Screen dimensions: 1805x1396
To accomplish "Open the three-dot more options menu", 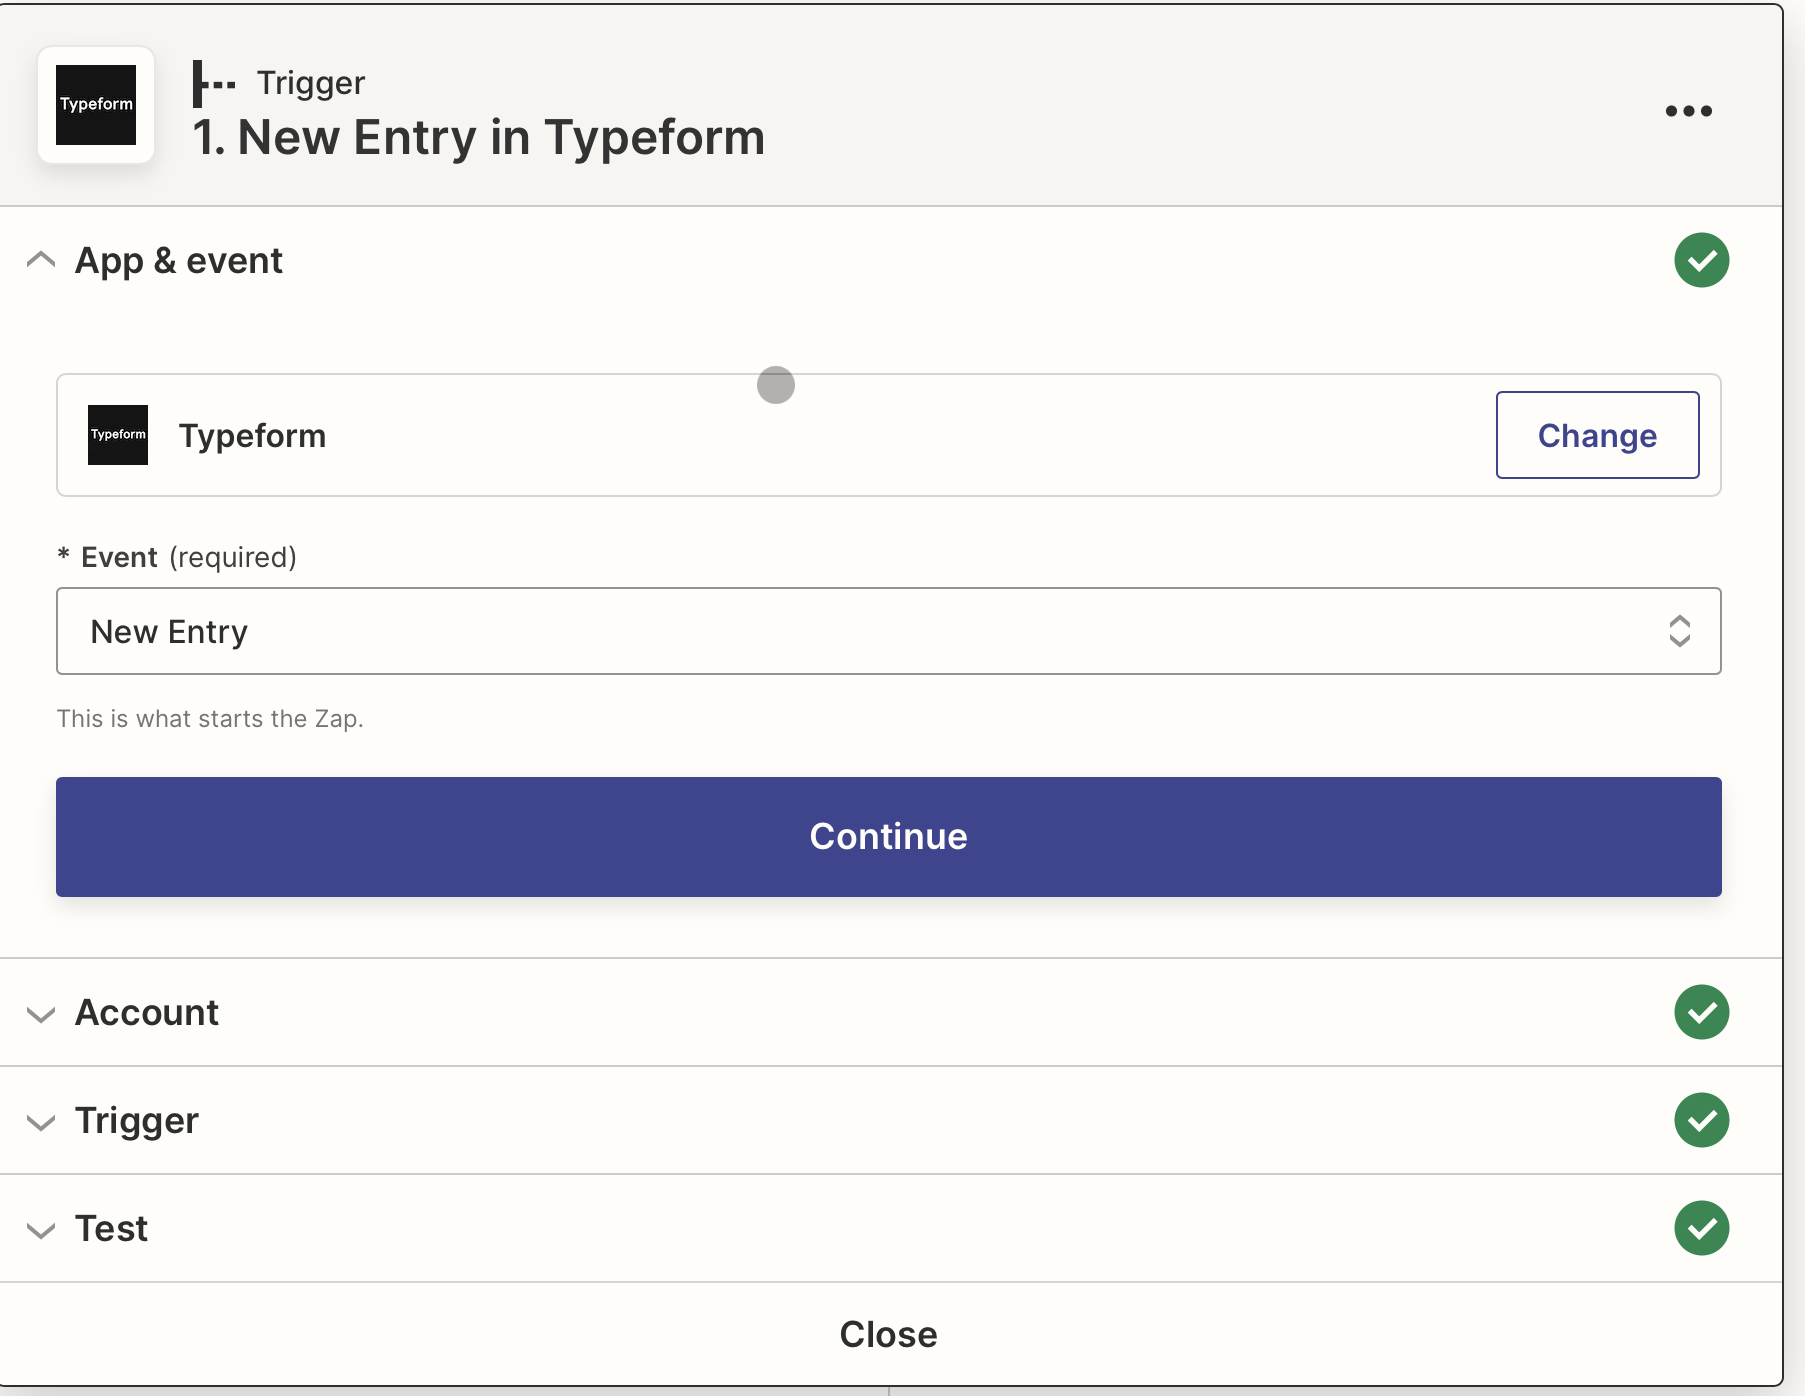I will pos(1689,111).
